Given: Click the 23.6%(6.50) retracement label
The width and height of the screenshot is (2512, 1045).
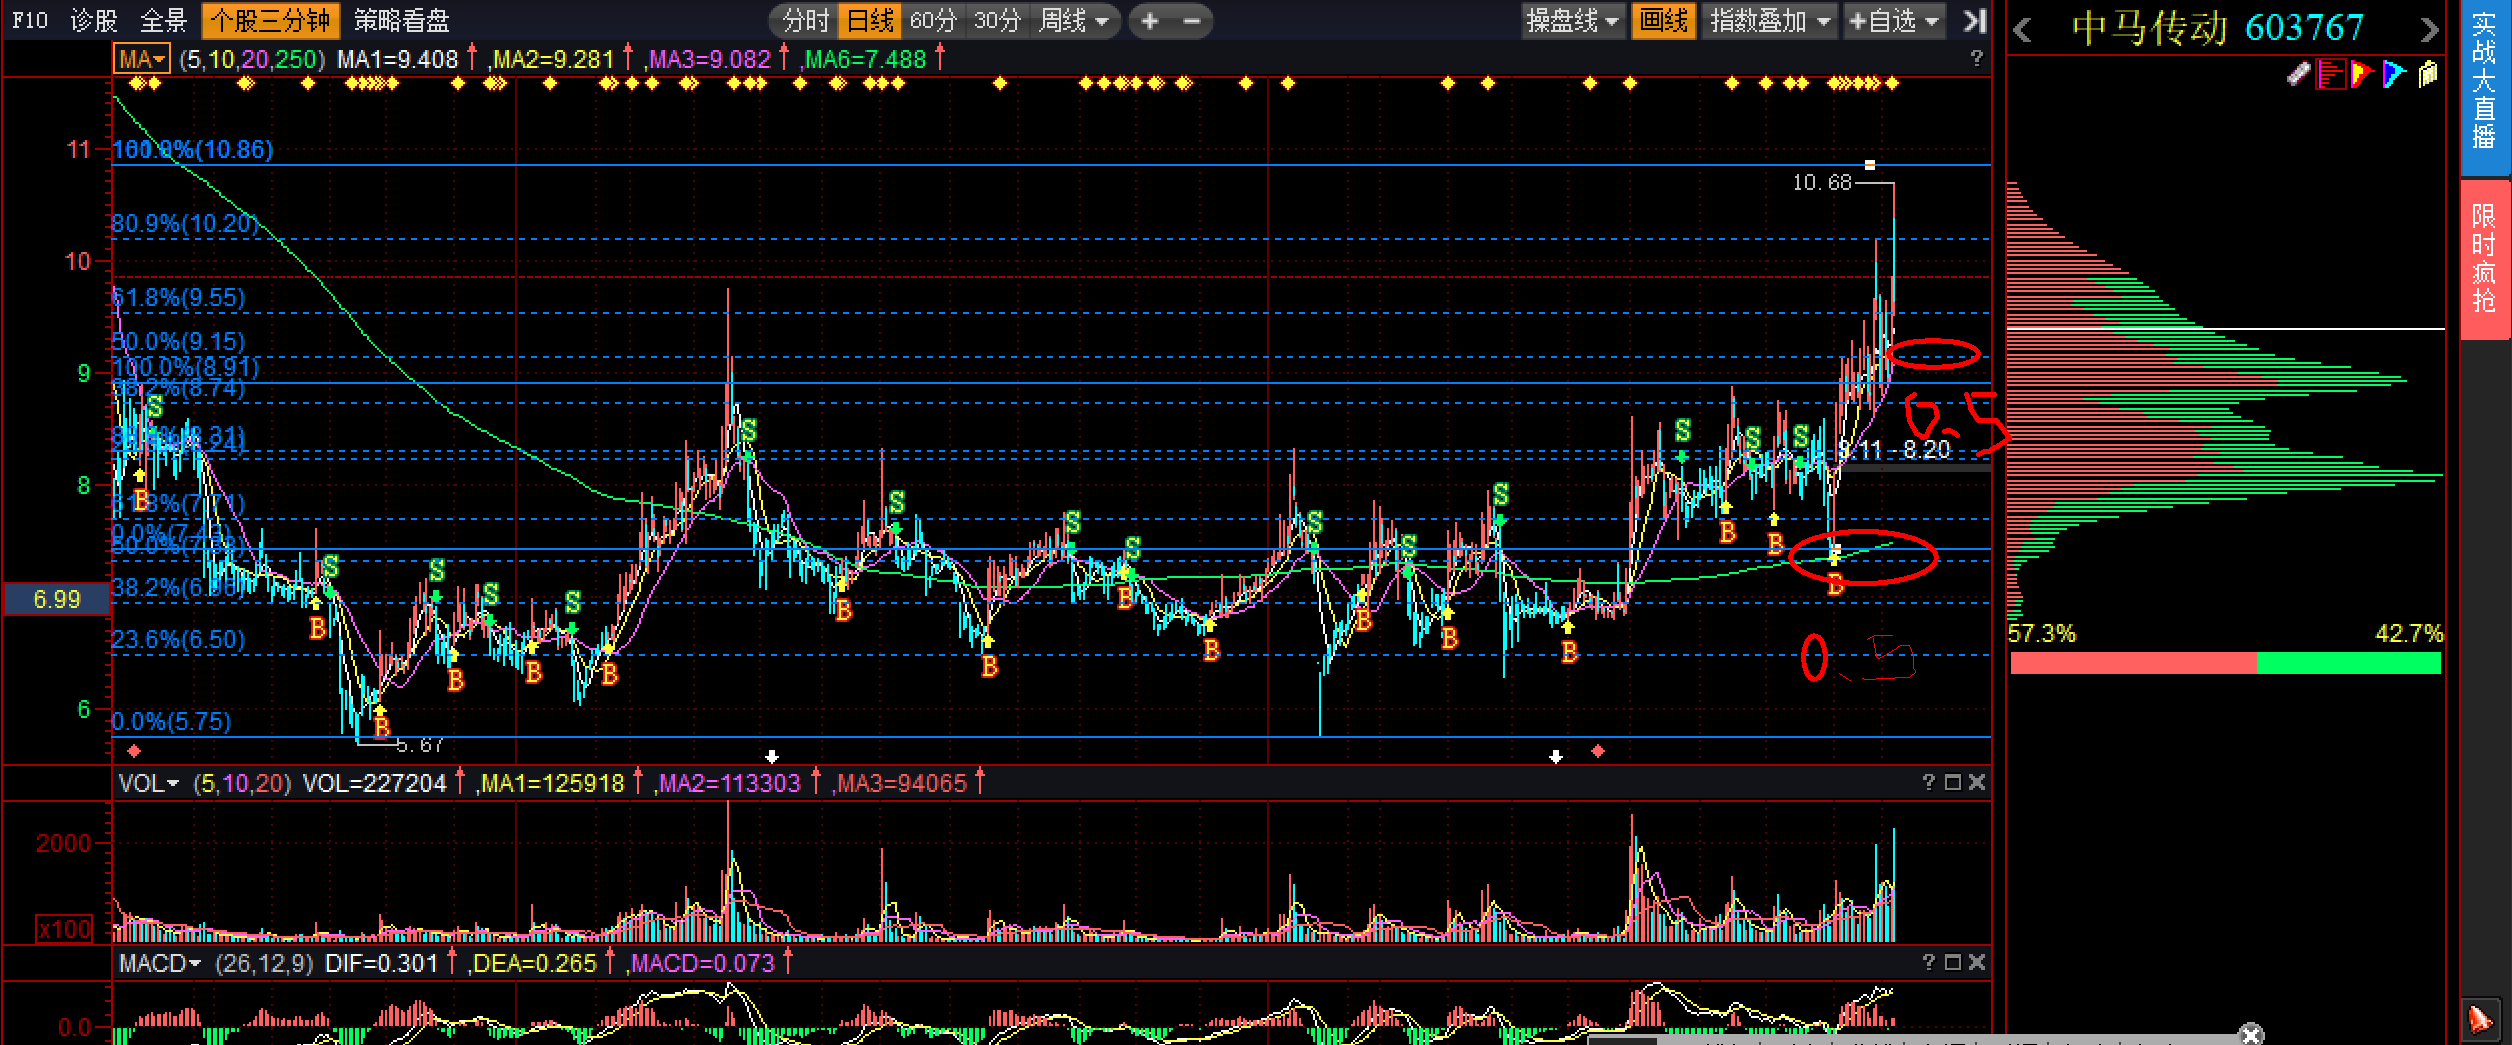Looking at the screenshot, I should point(178,639).
